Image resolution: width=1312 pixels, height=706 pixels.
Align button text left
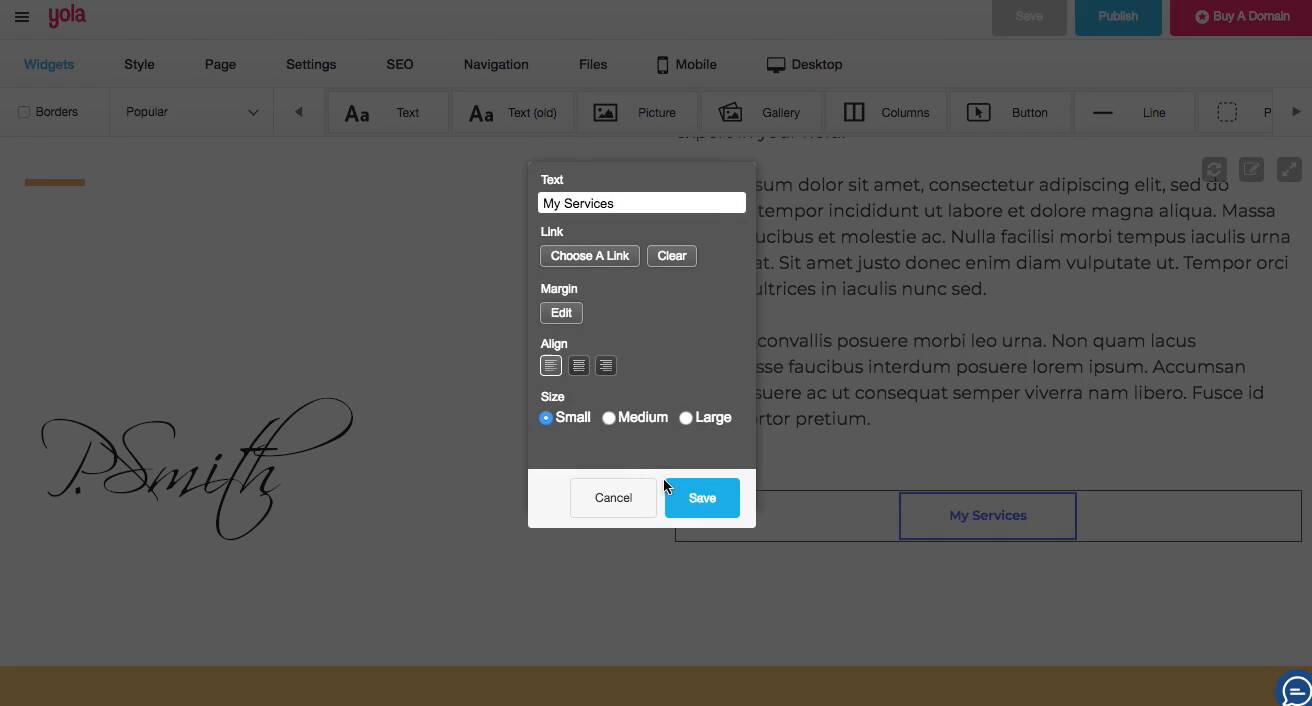pos(551,366)
